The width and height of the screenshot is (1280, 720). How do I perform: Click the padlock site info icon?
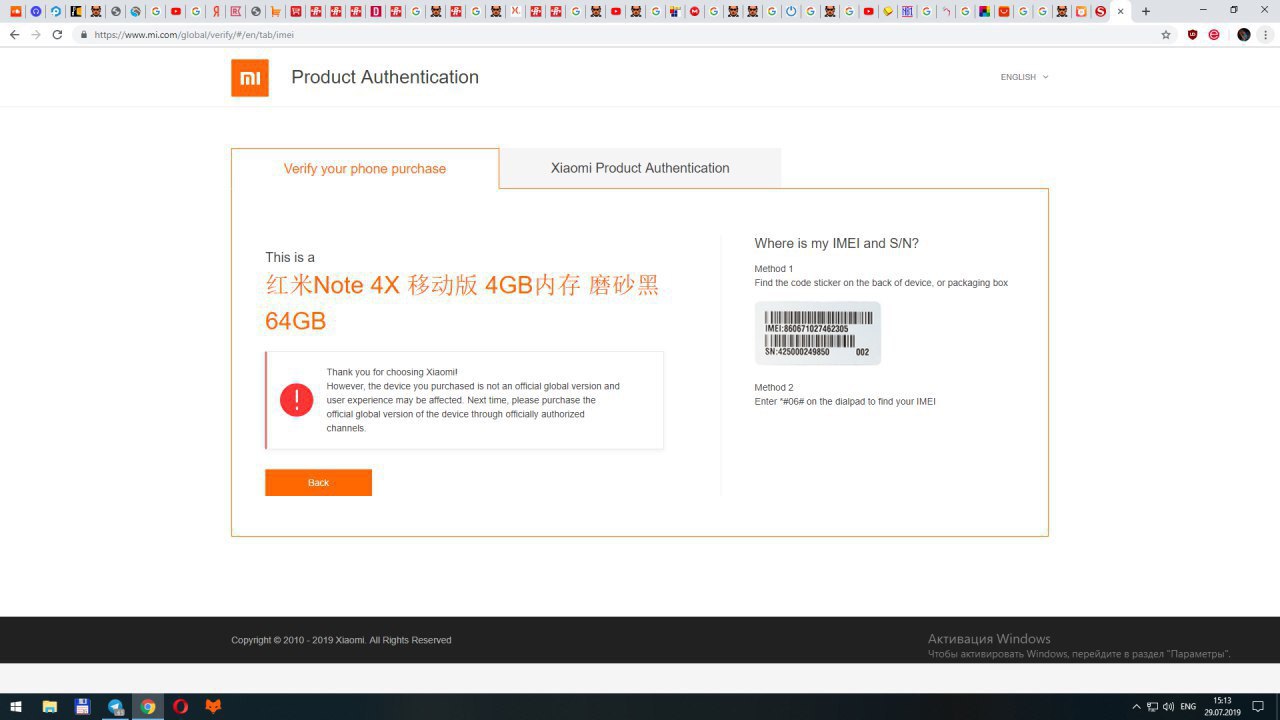(84, 34)
